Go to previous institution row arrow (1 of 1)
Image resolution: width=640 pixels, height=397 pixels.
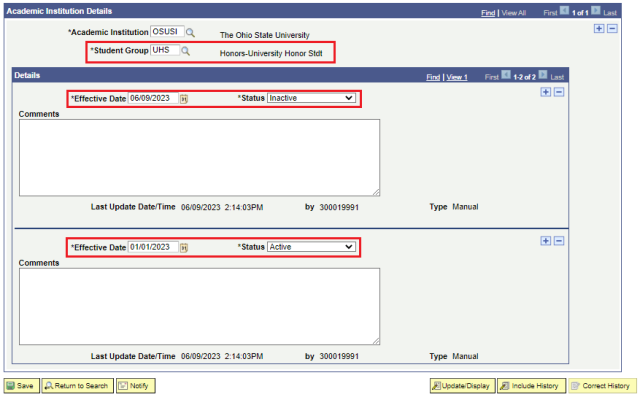[x=564, y=11]
